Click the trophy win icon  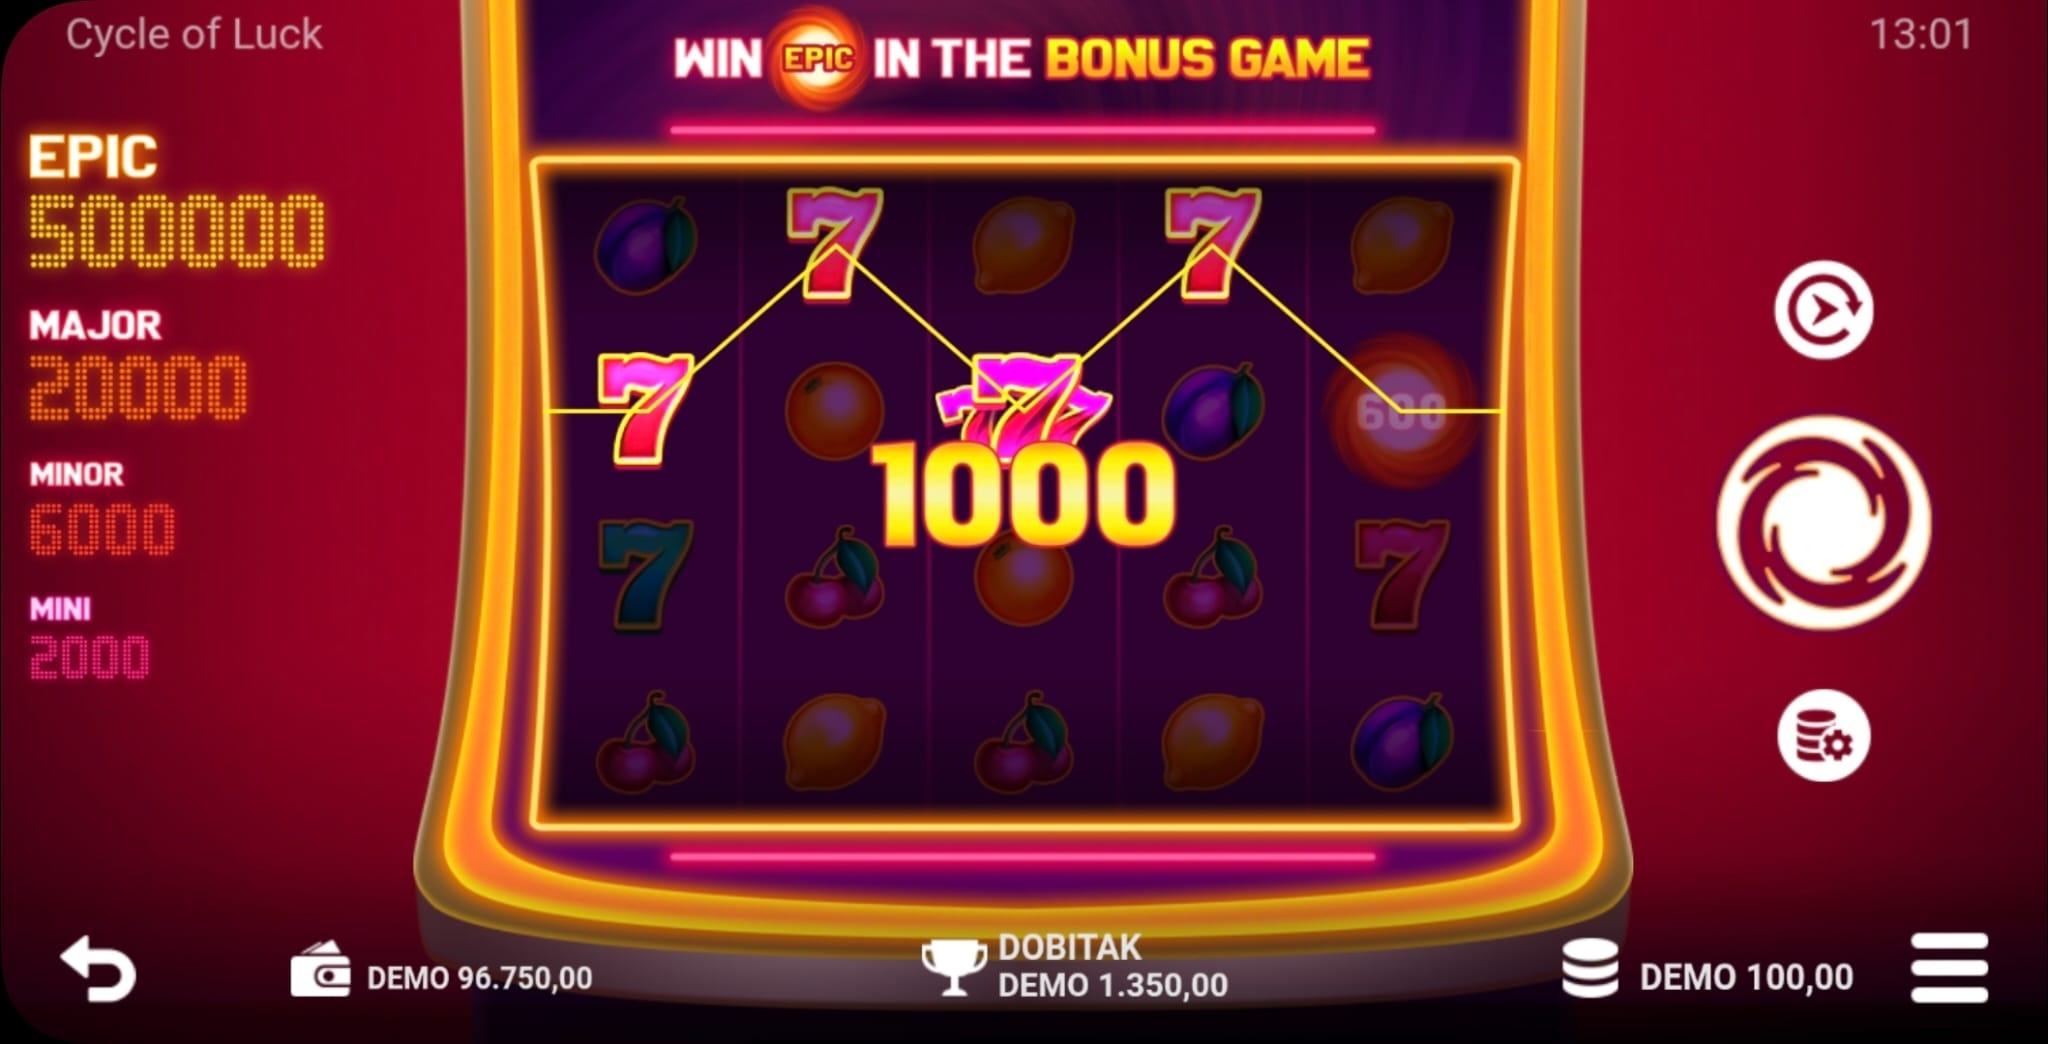(953, 967)
